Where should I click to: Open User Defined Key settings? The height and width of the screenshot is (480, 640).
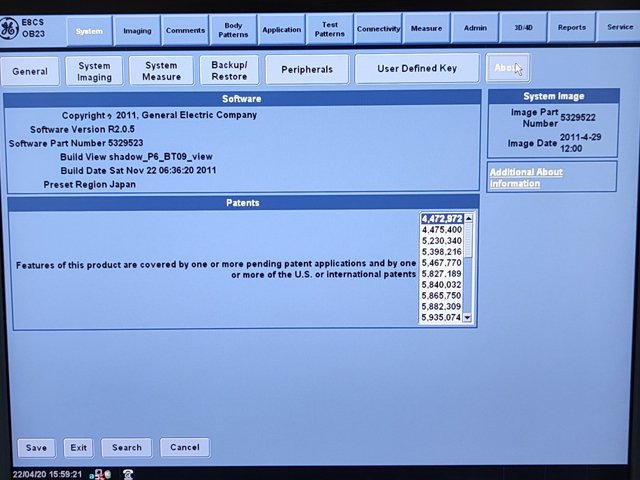[x=417, y=69]
